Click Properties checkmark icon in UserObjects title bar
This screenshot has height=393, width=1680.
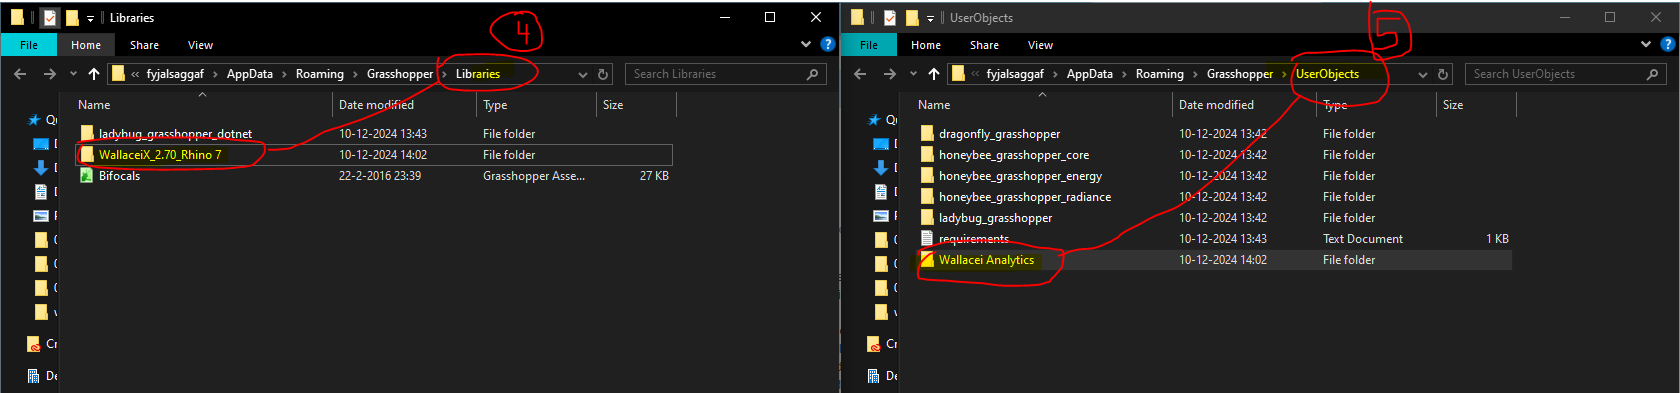pos(889,17)
